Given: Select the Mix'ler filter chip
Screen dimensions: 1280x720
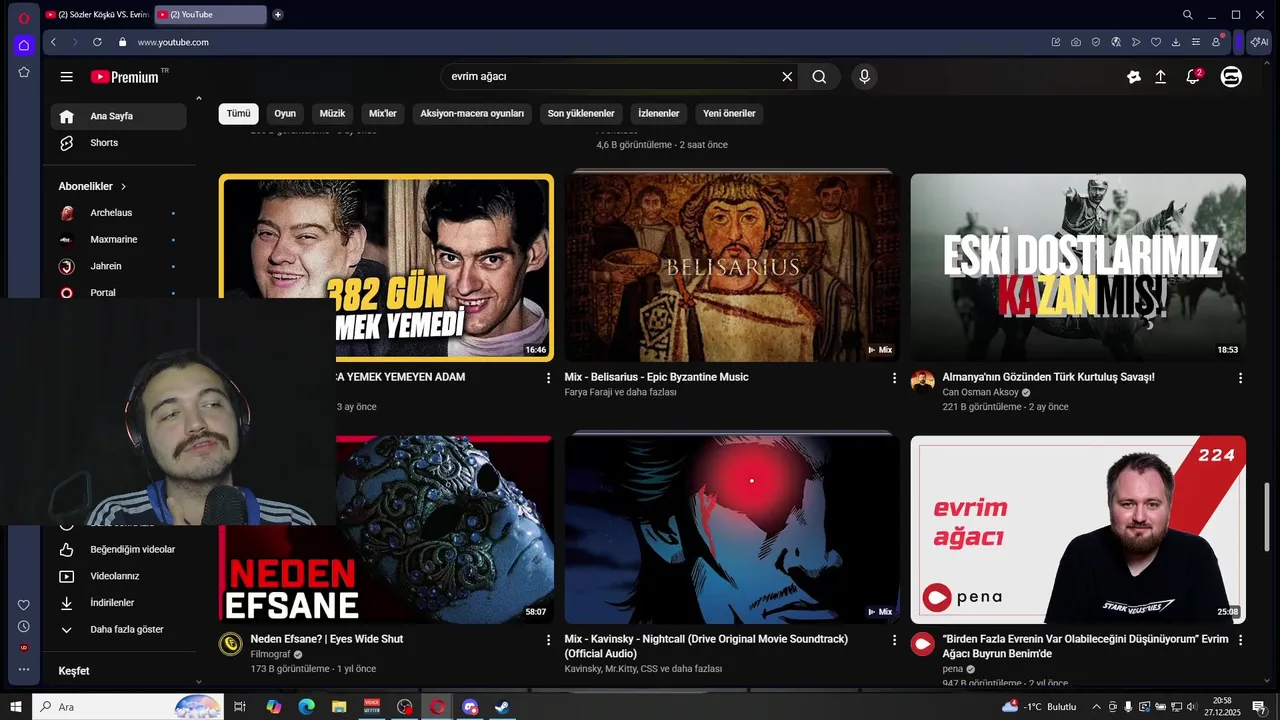Looking at the screenshot, I should tap(383, 114).
